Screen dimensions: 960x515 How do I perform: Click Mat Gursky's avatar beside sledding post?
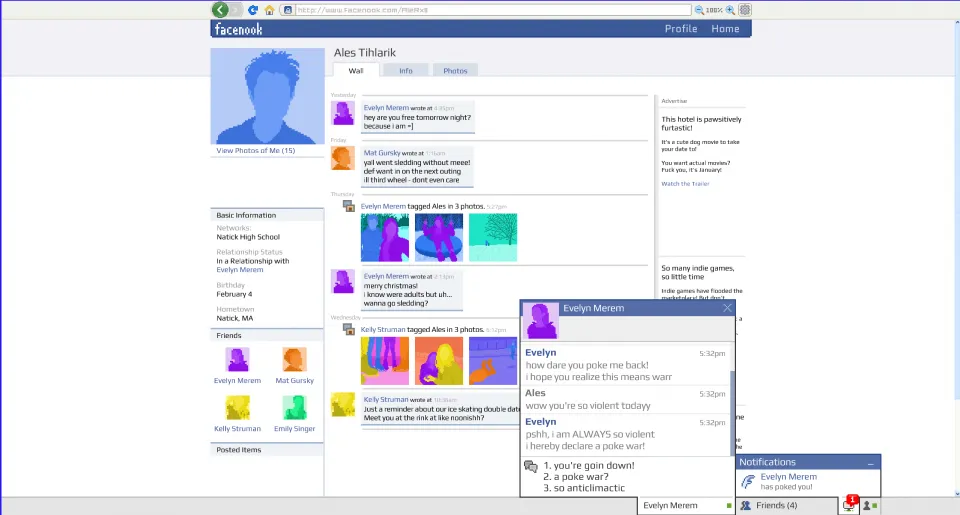[343, 158]
